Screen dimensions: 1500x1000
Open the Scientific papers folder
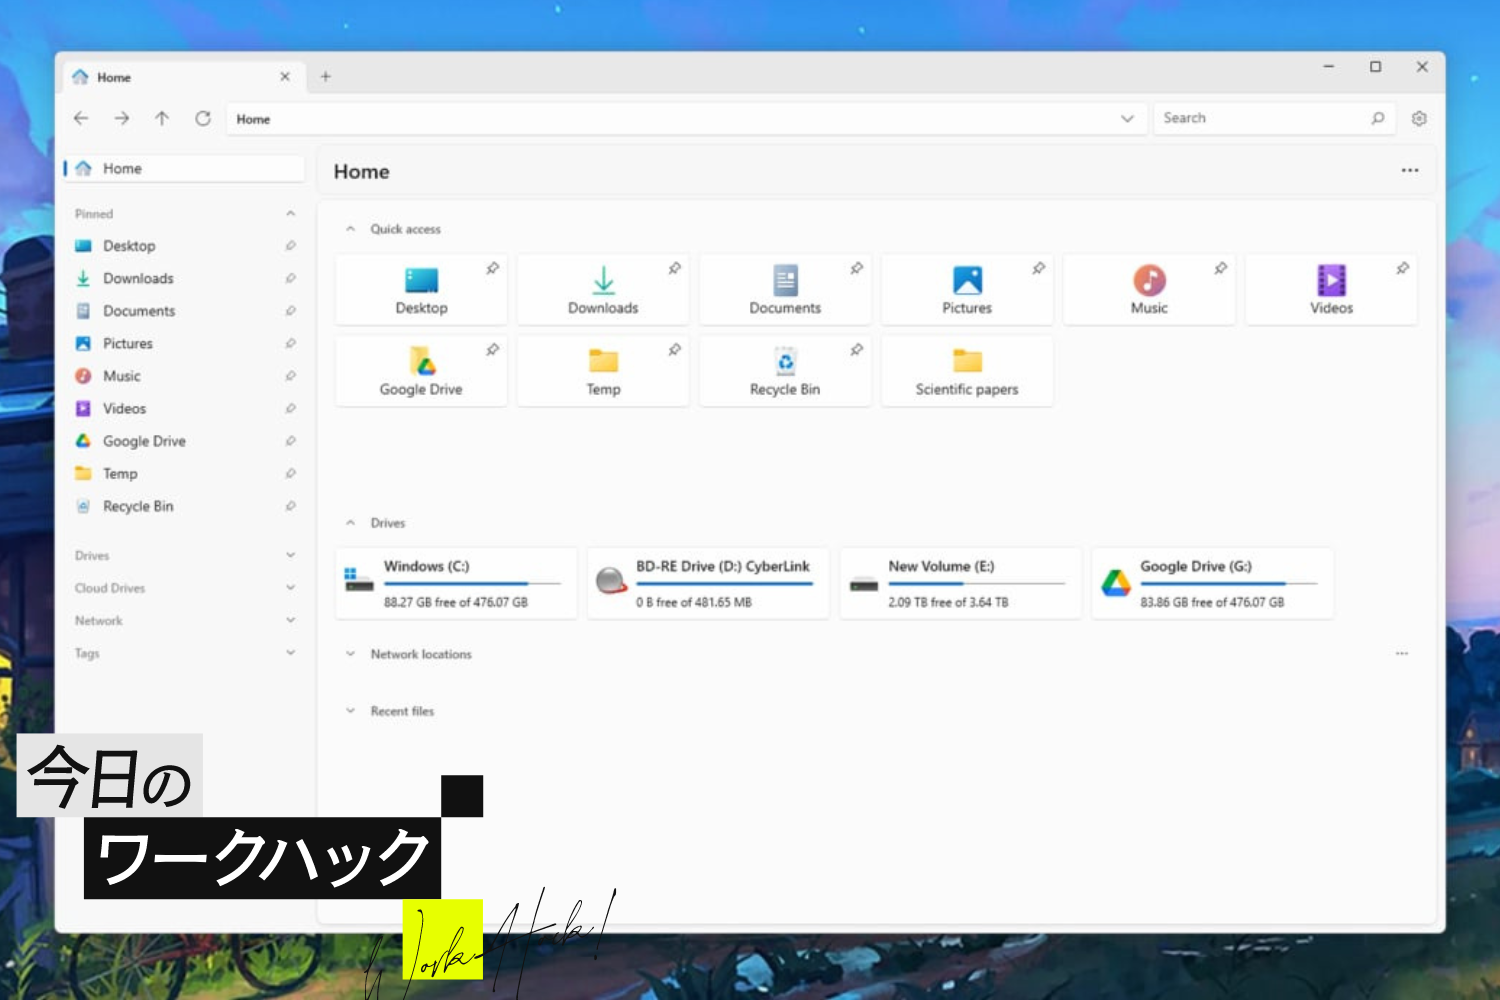966,371
